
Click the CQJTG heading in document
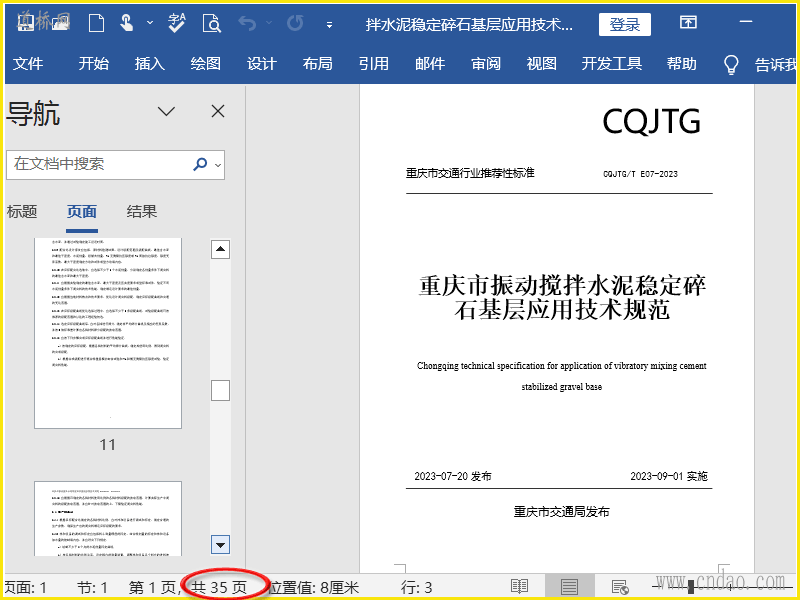pos(652,121)
